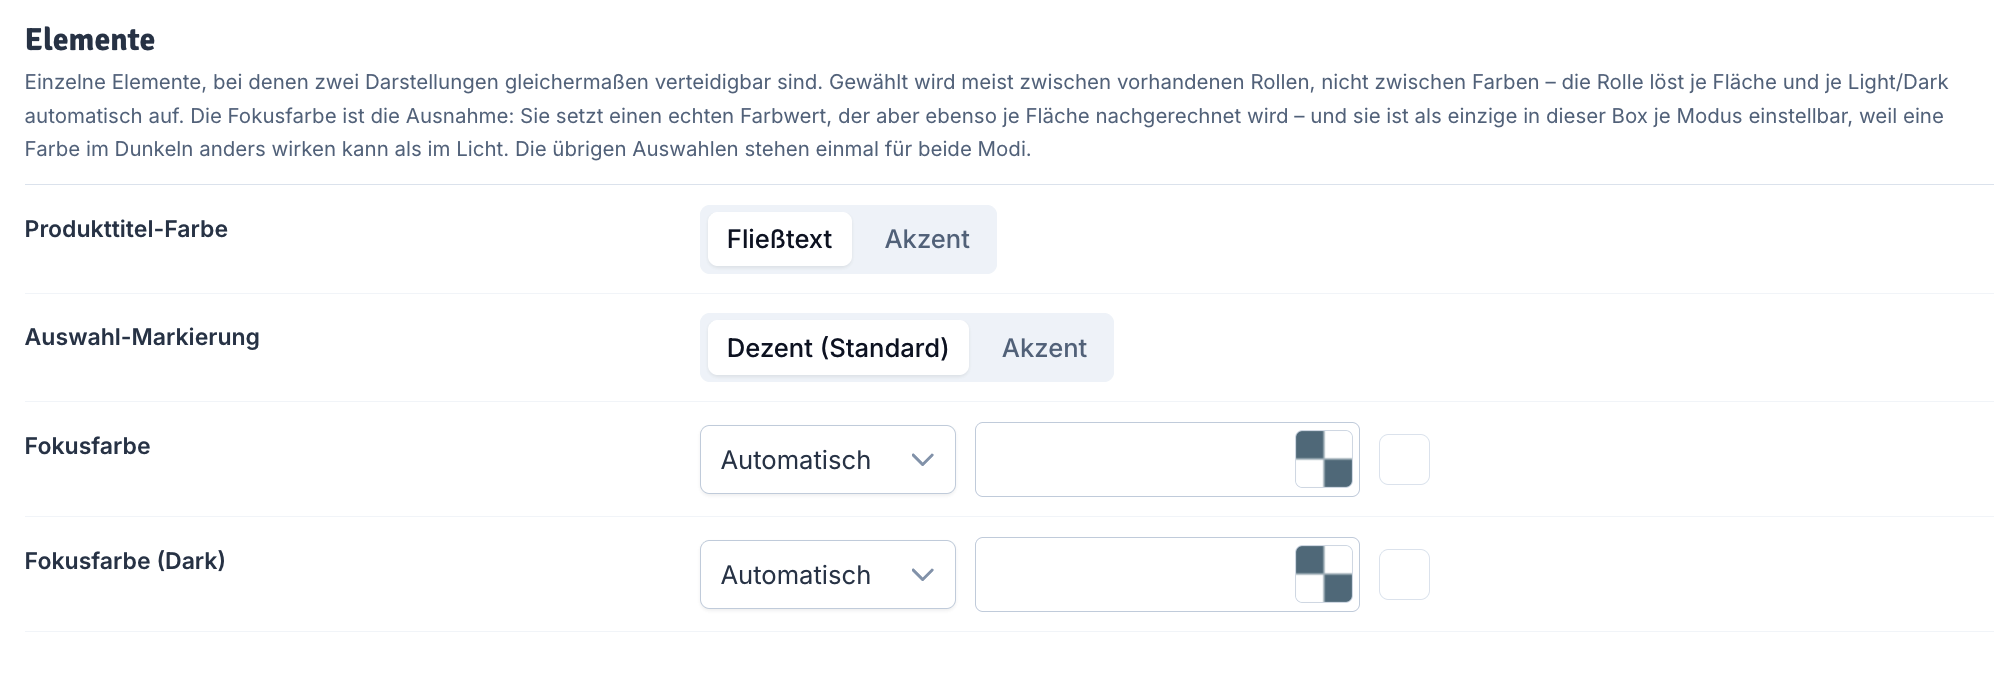Choose Dezent (Standard) for Auswahl-Markierung
The image size is (2008, 674).
[838, 348]
